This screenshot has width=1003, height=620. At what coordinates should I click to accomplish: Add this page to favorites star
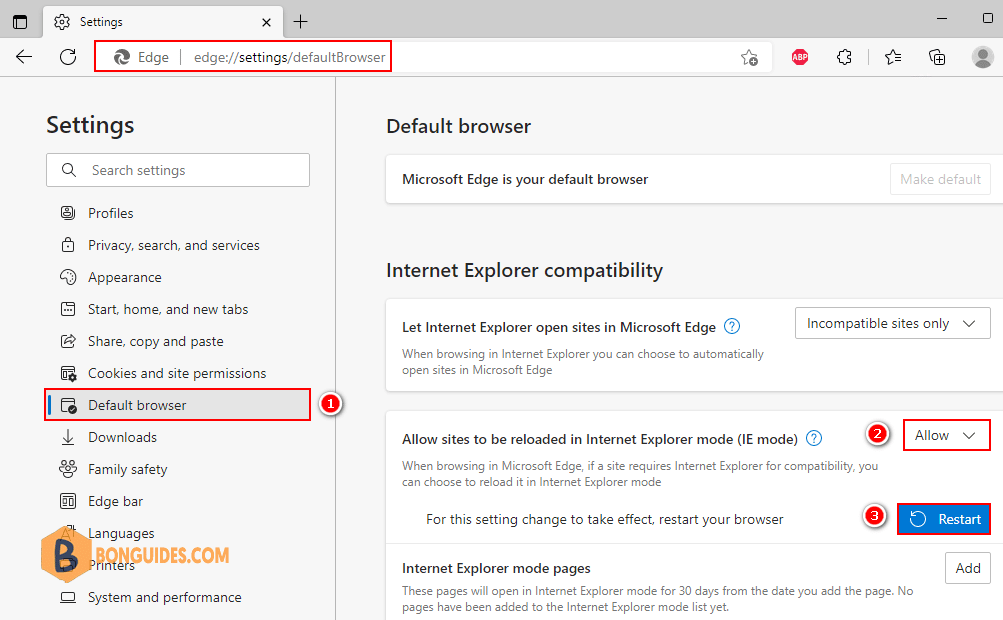pos(749,58)
